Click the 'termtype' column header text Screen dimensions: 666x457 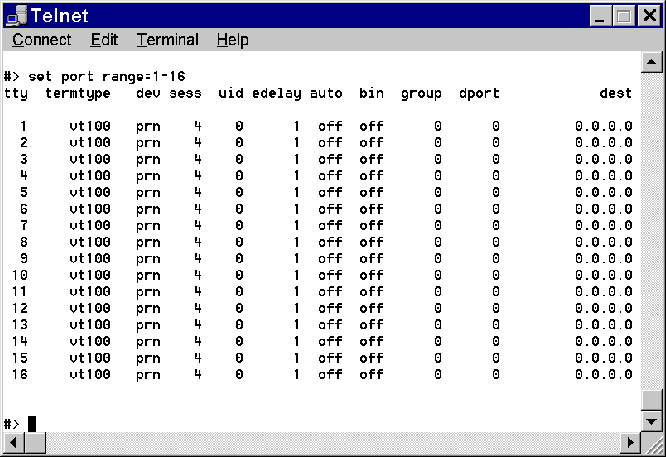pyautogui.click(x=77, y=94)
